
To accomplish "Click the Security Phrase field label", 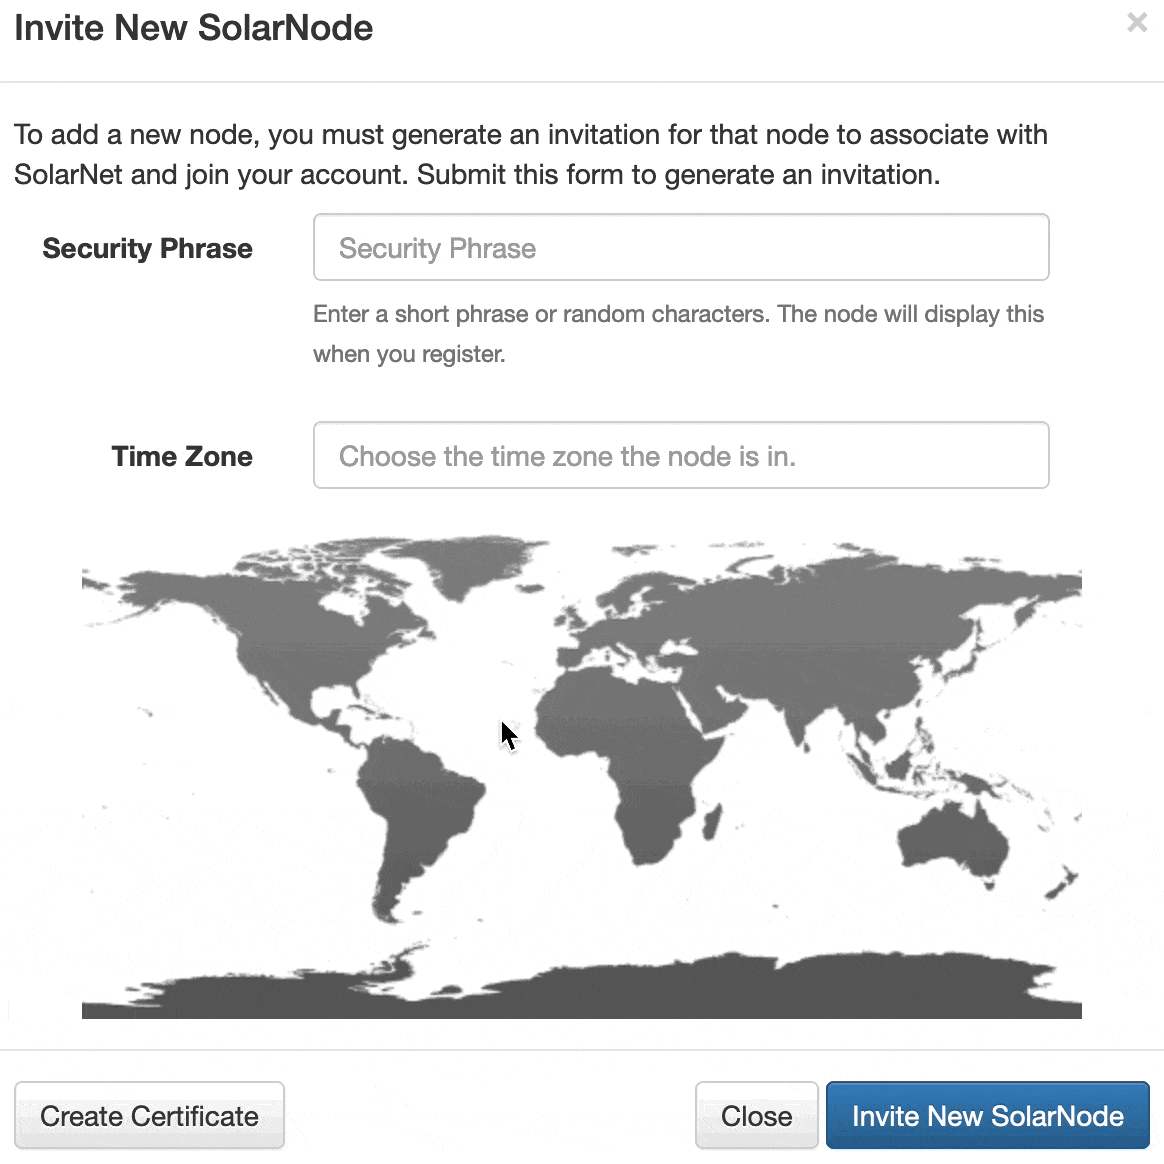I will point(147,248).
